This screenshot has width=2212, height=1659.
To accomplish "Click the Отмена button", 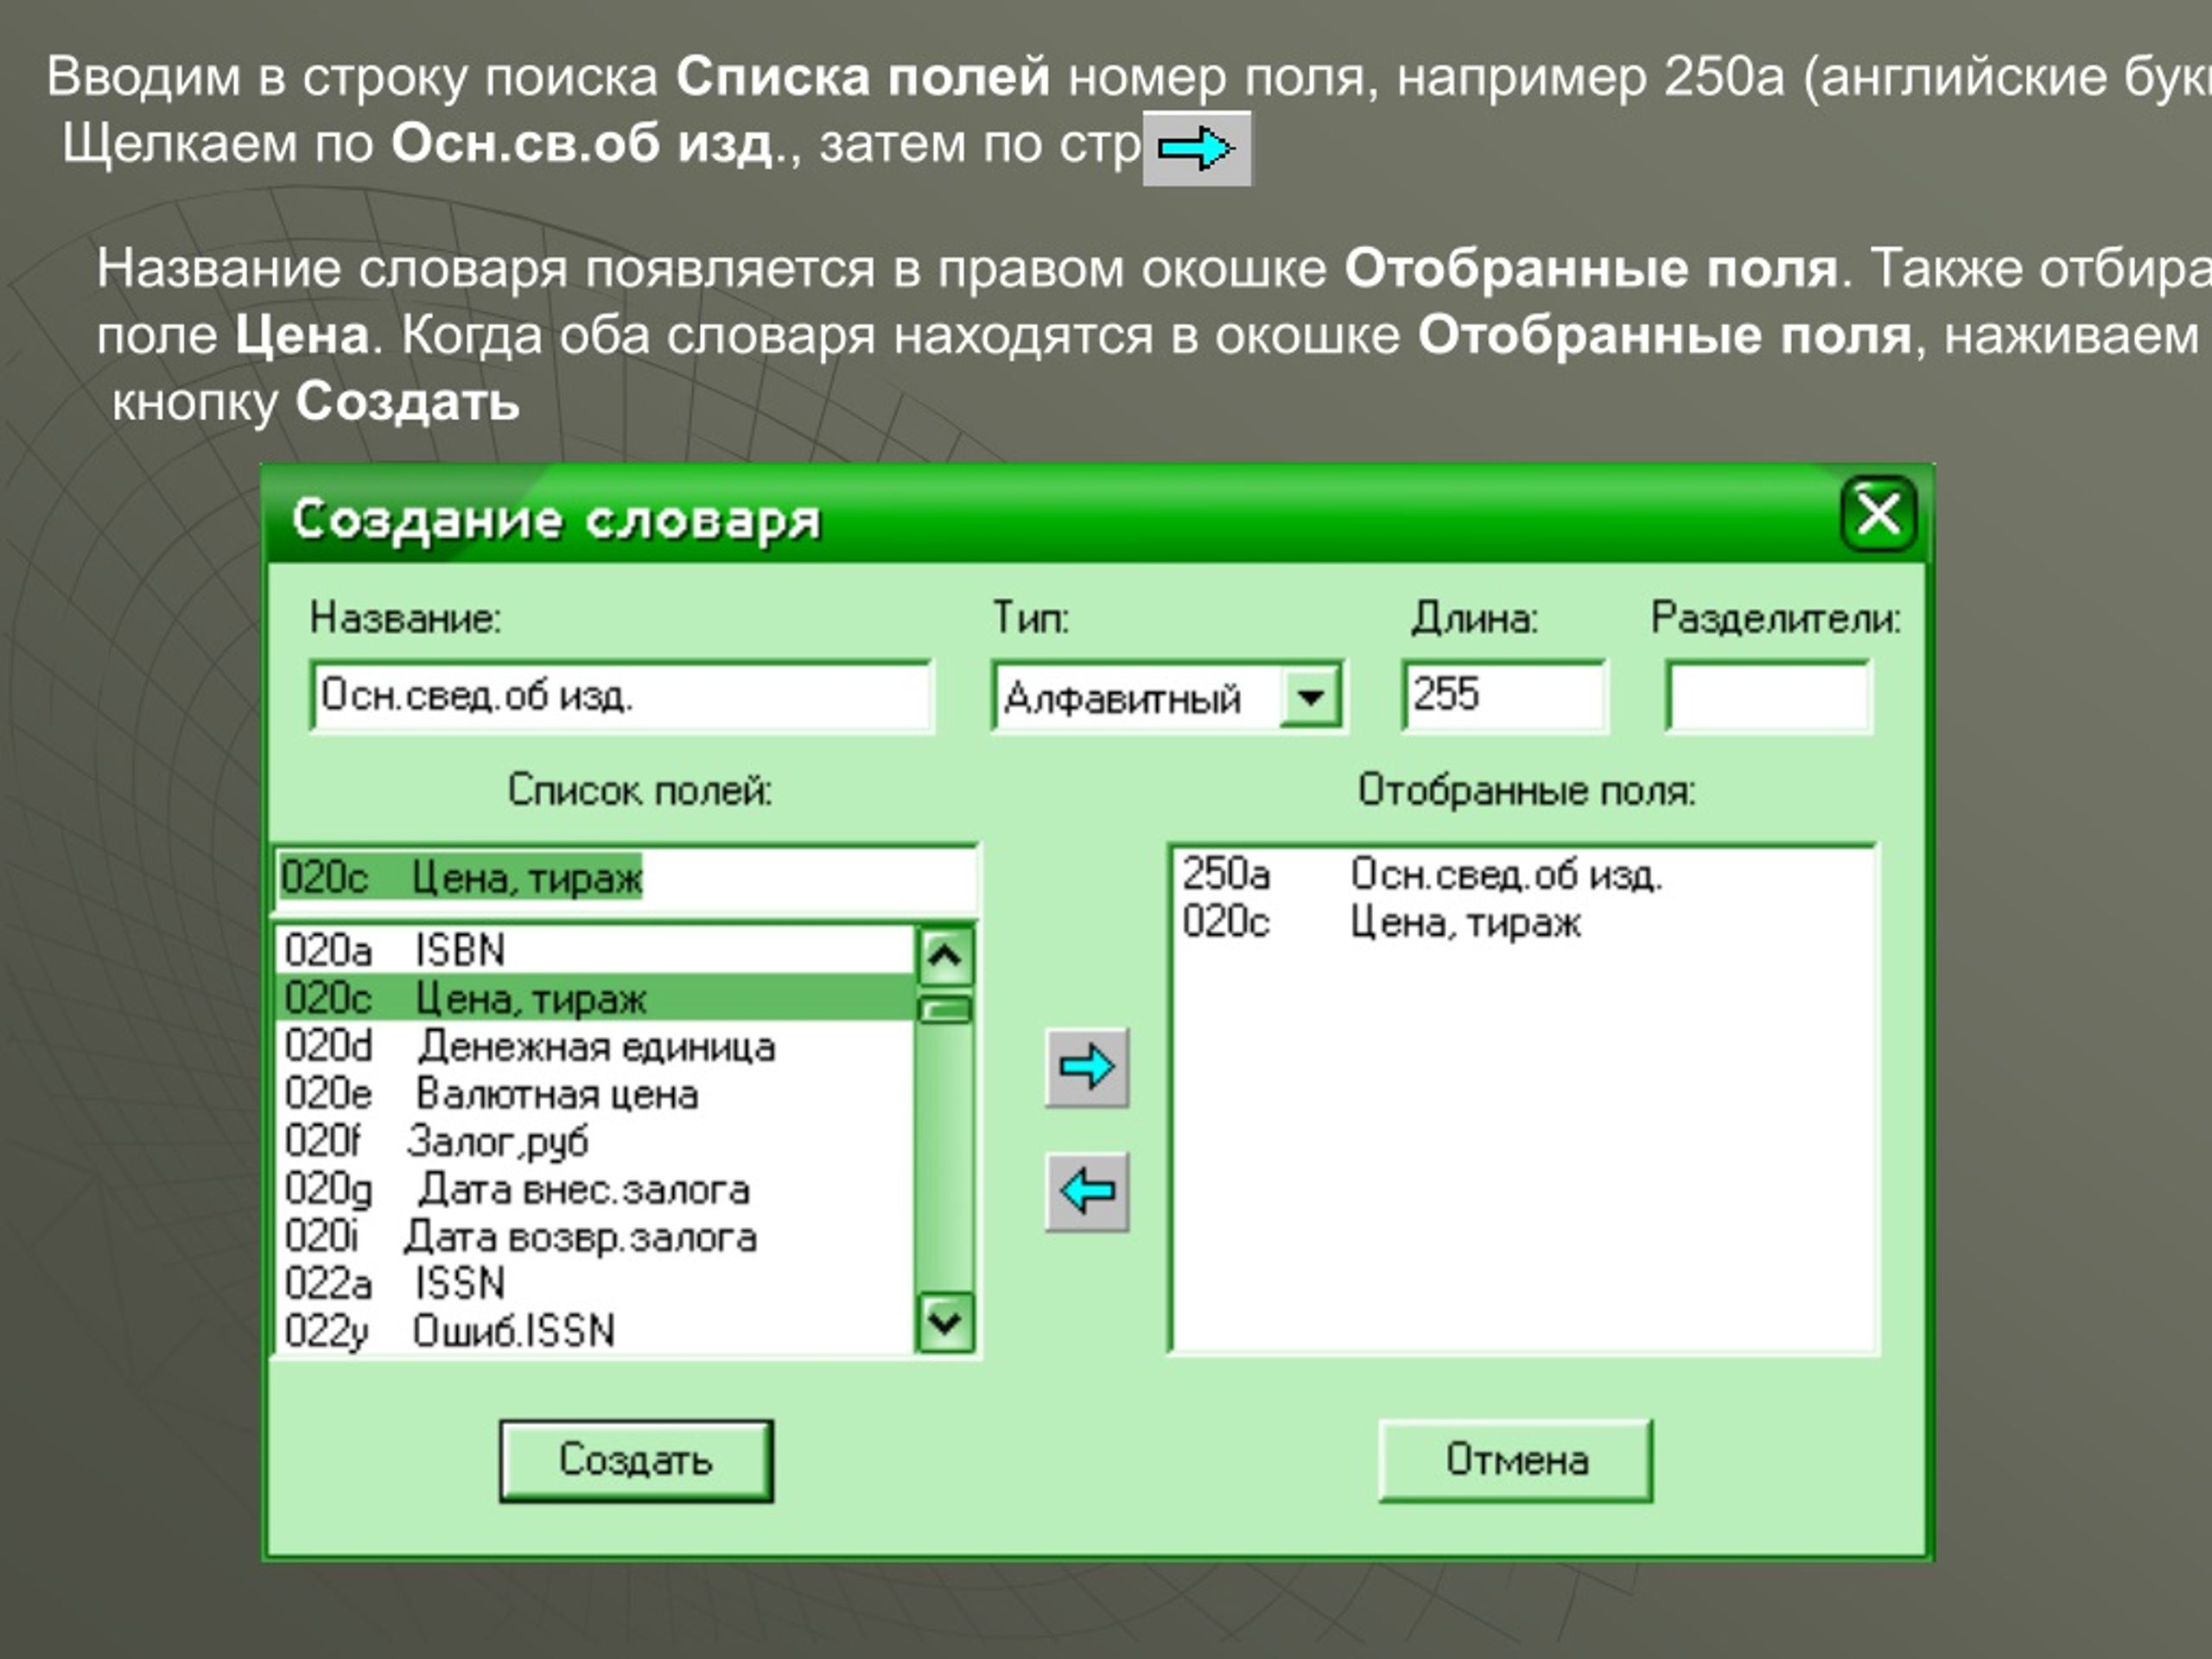I will (x=1516, y=1461).
